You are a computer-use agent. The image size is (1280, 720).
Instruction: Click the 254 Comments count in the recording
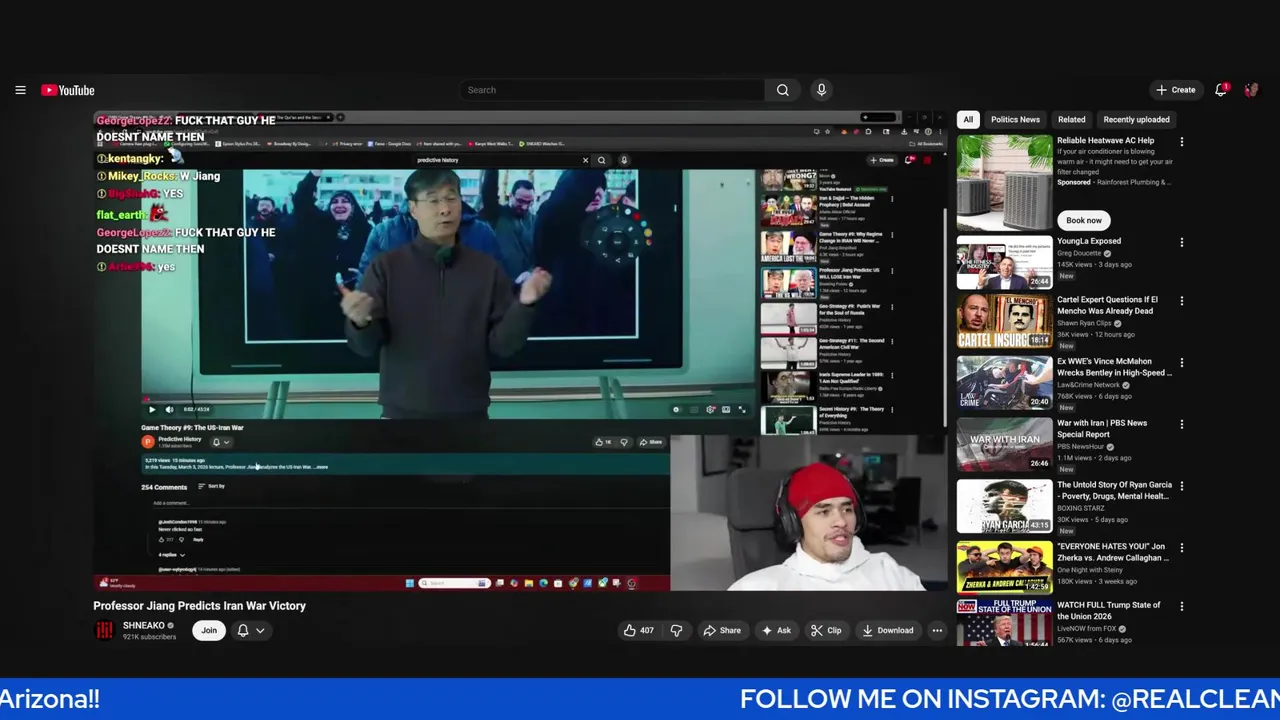pyautogui.click(x=164, y=487)
